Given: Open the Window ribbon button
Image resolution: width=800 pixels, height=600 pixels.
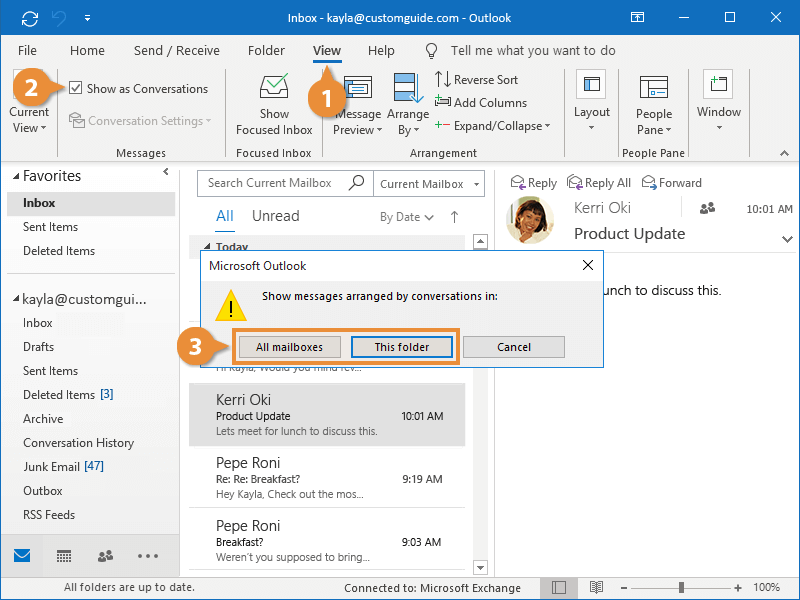Looking at the screenshot, I should [718, 101].
